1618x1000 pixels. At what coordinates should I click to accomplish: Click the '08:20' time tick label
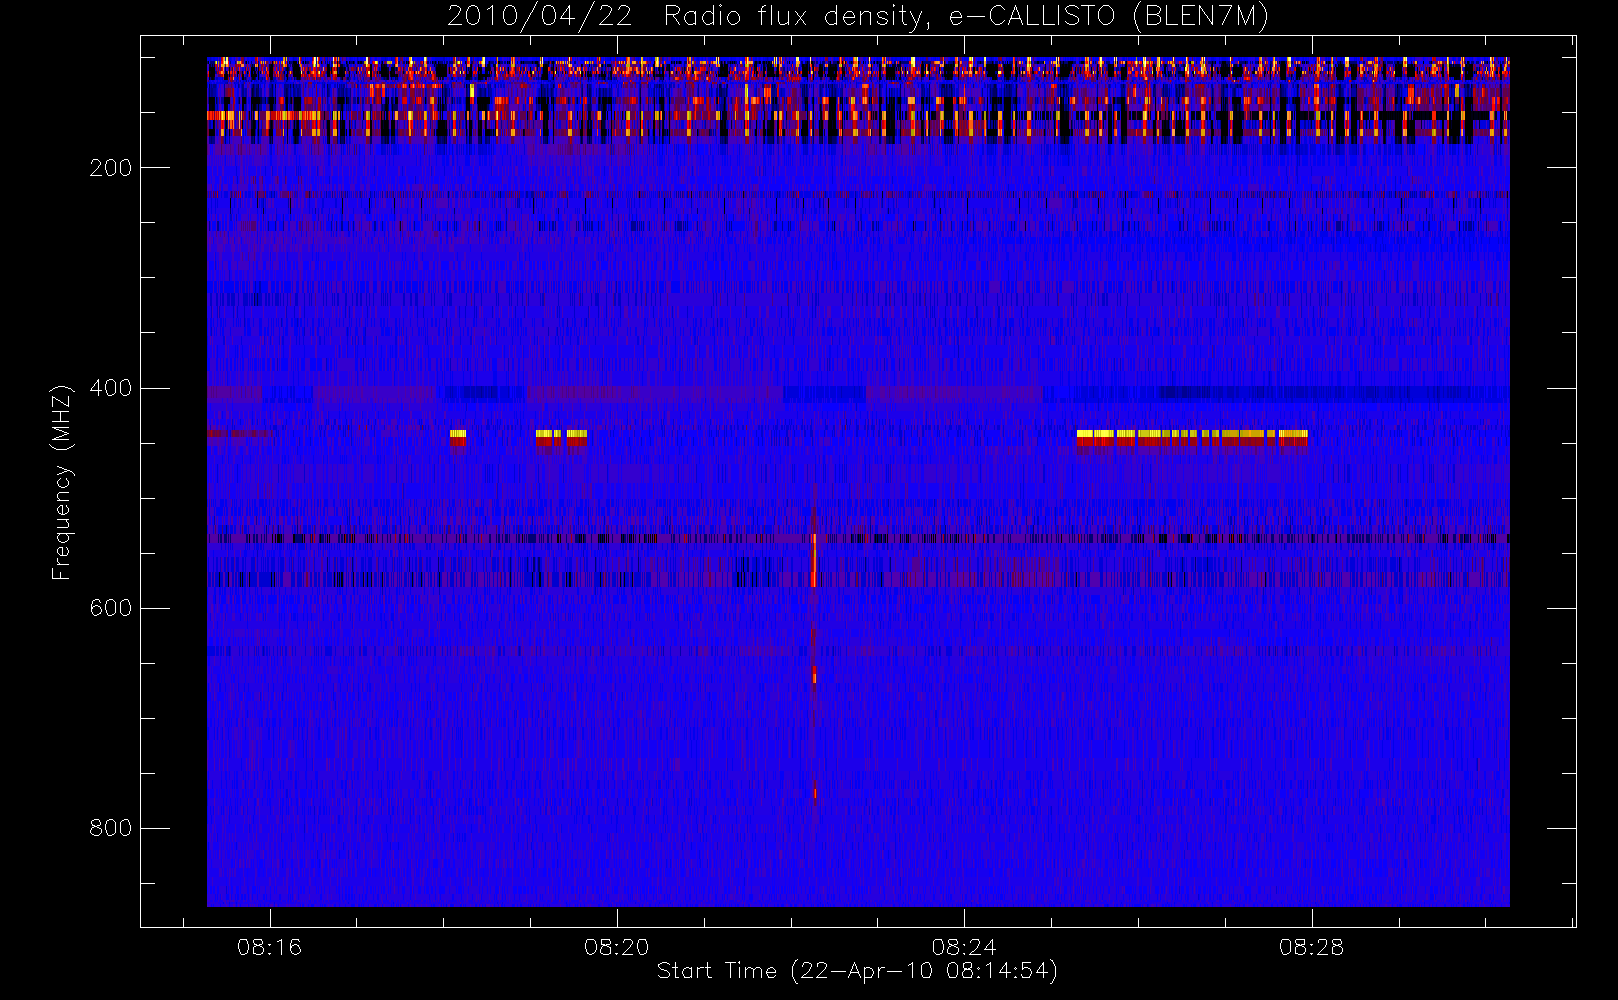pos(617,947)
